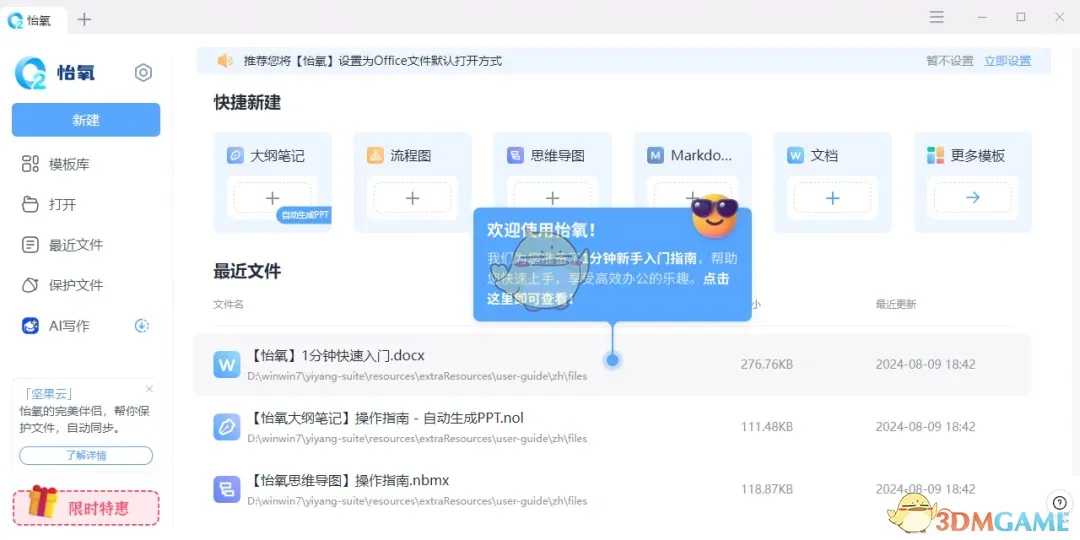Click the 新建 button in sidebar
The height and width of the screenshot is (540, 1080).
pyautogui.click(x=86, y=120)
